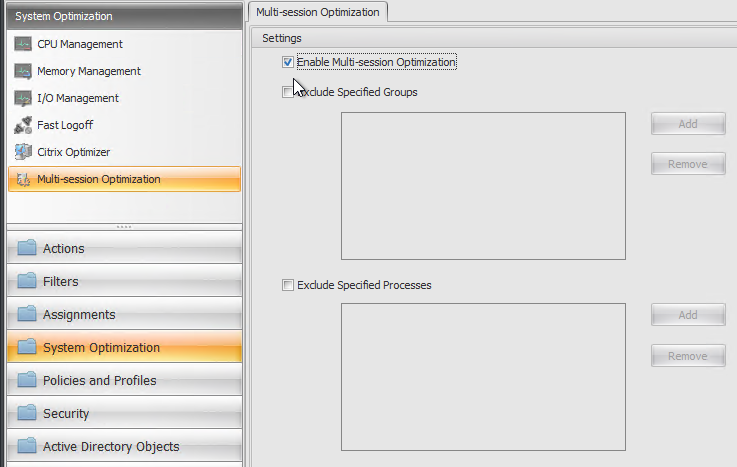Expand the Security section
This screenshot has height=467, width=737.
pos(125,413)
